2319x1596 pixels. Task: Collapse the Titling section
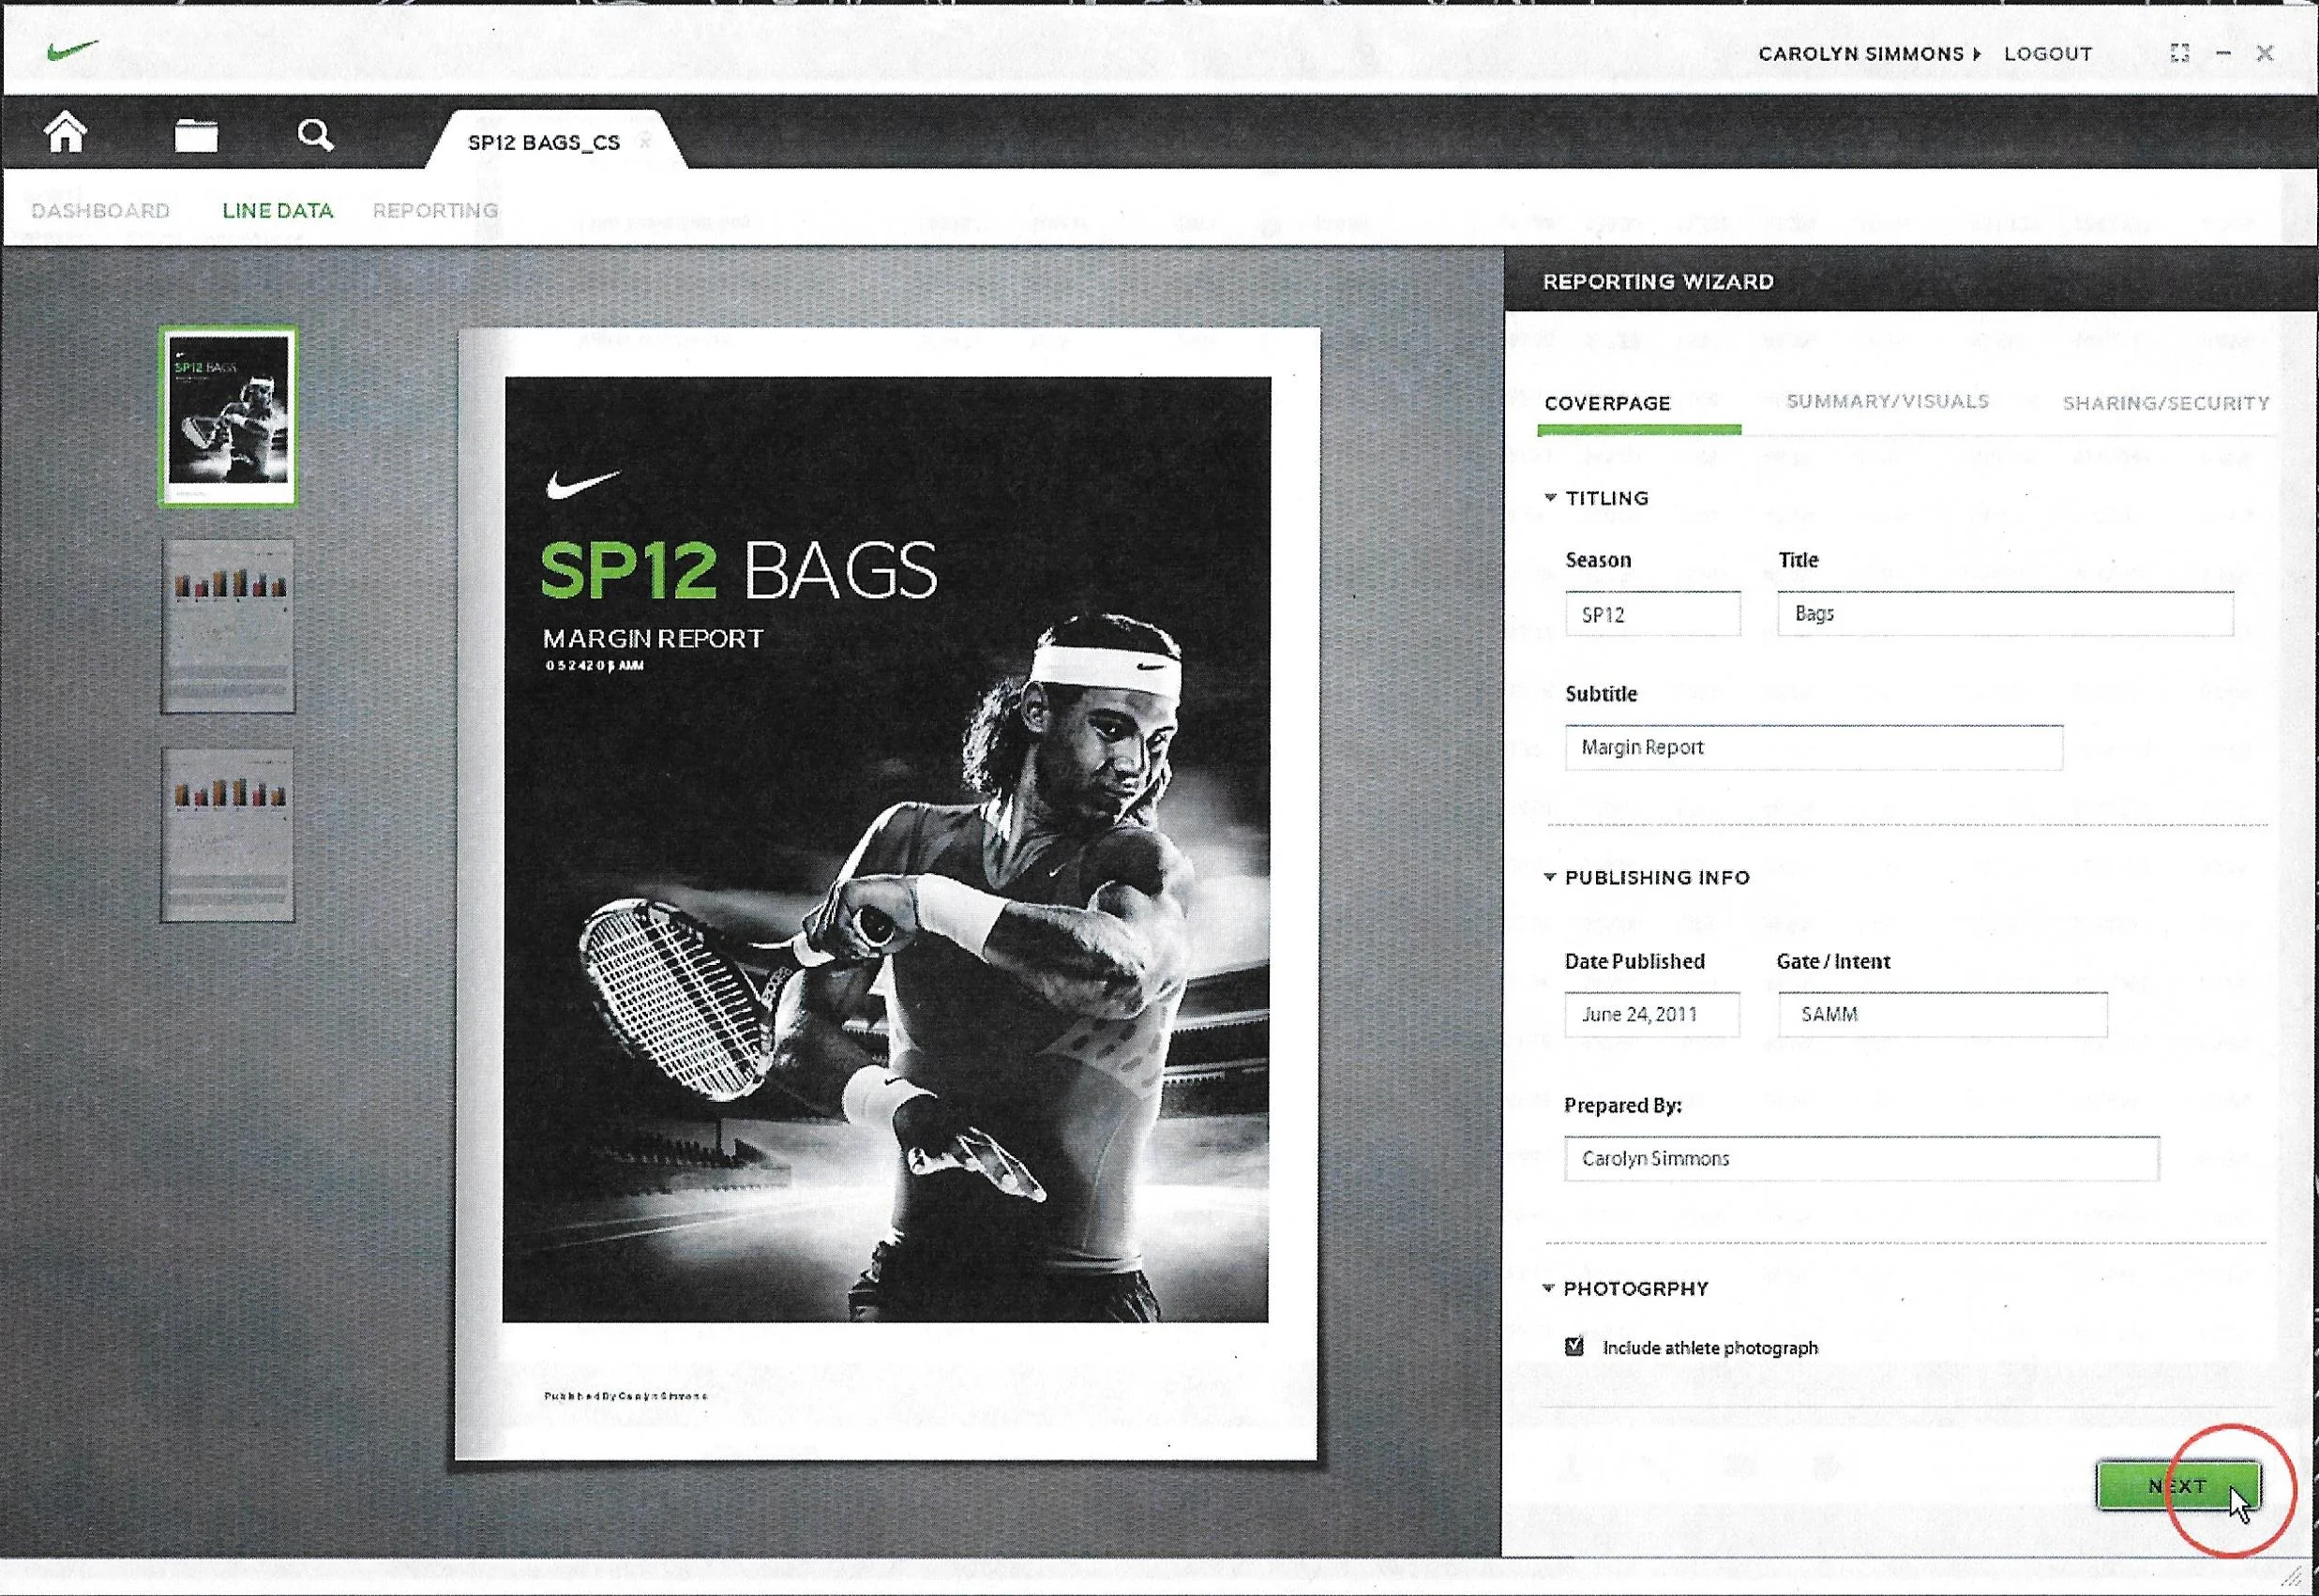click(x=1550, y=497)
